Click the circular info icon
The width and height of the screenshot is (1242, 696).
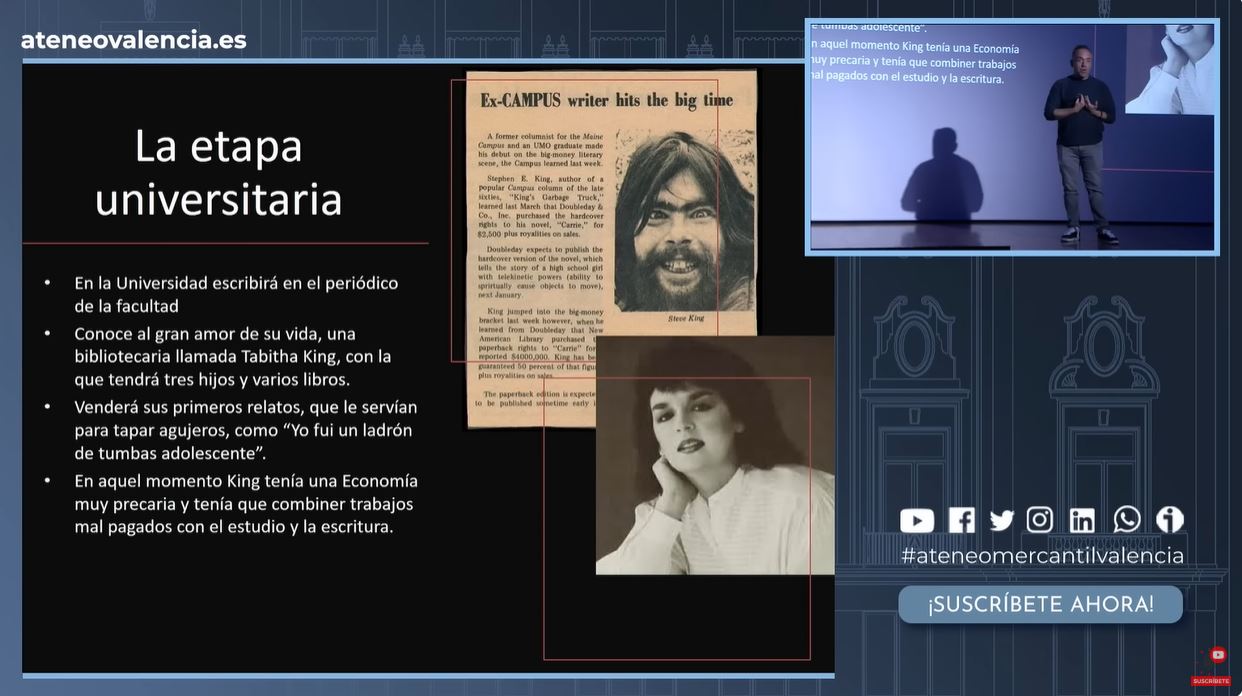point(1170,520)
